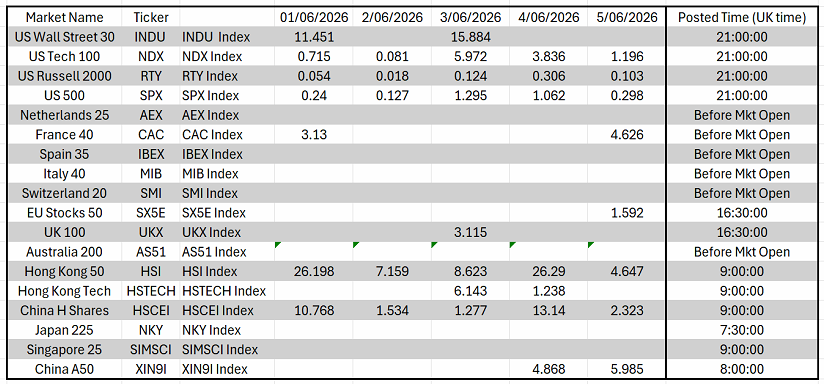Click the 'XIN9I Index' cell

pos(227,369)
